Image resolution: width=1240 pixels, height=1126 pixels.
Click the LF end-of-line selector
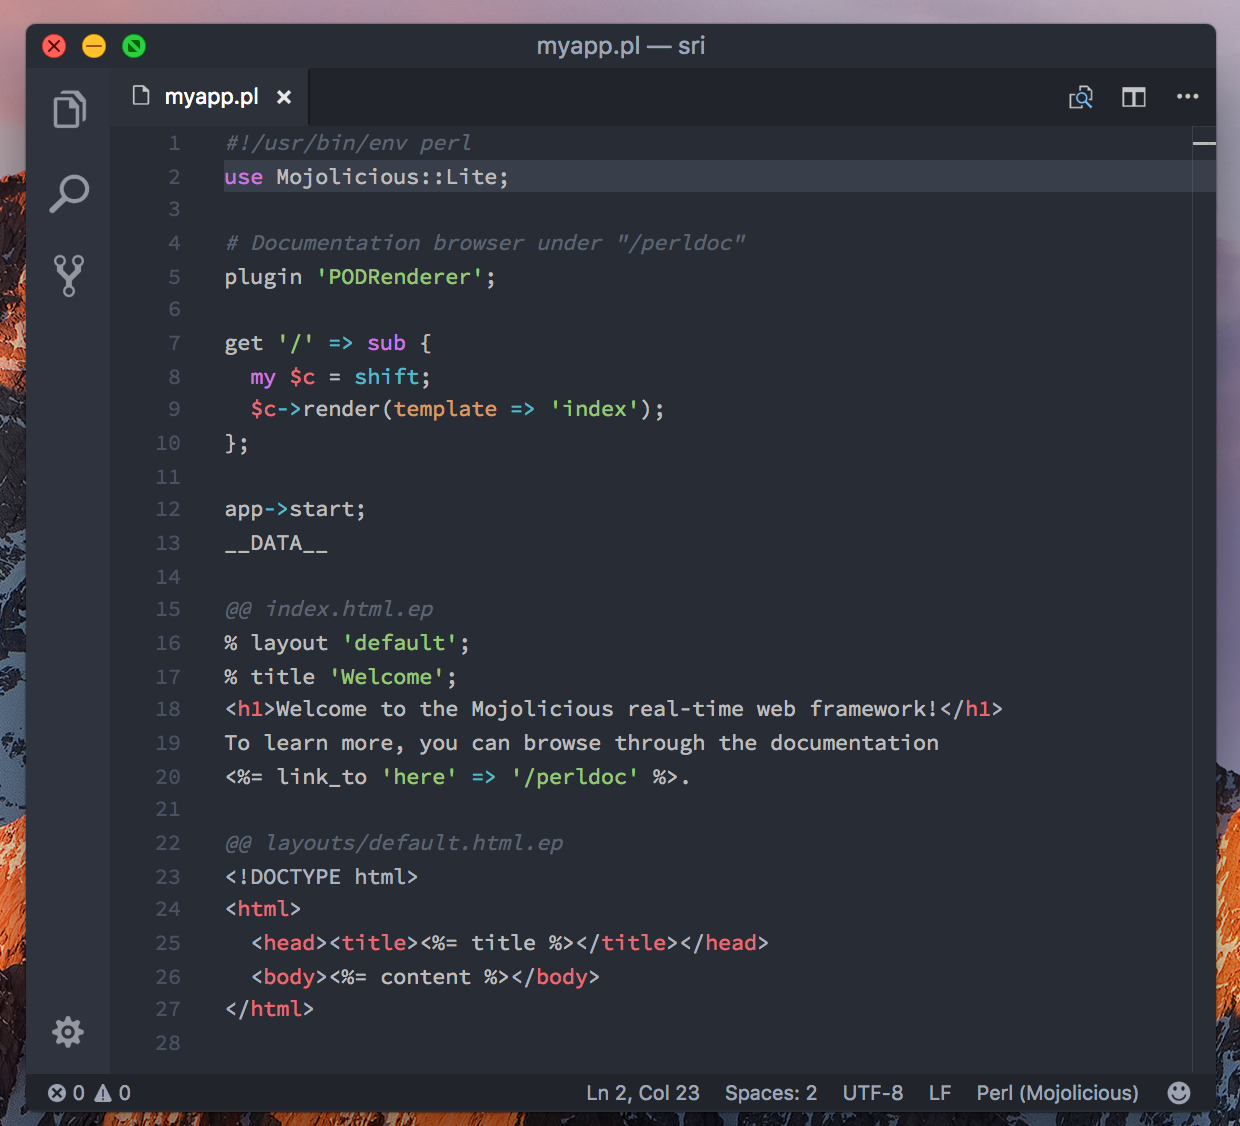(x=940, y=1093)
